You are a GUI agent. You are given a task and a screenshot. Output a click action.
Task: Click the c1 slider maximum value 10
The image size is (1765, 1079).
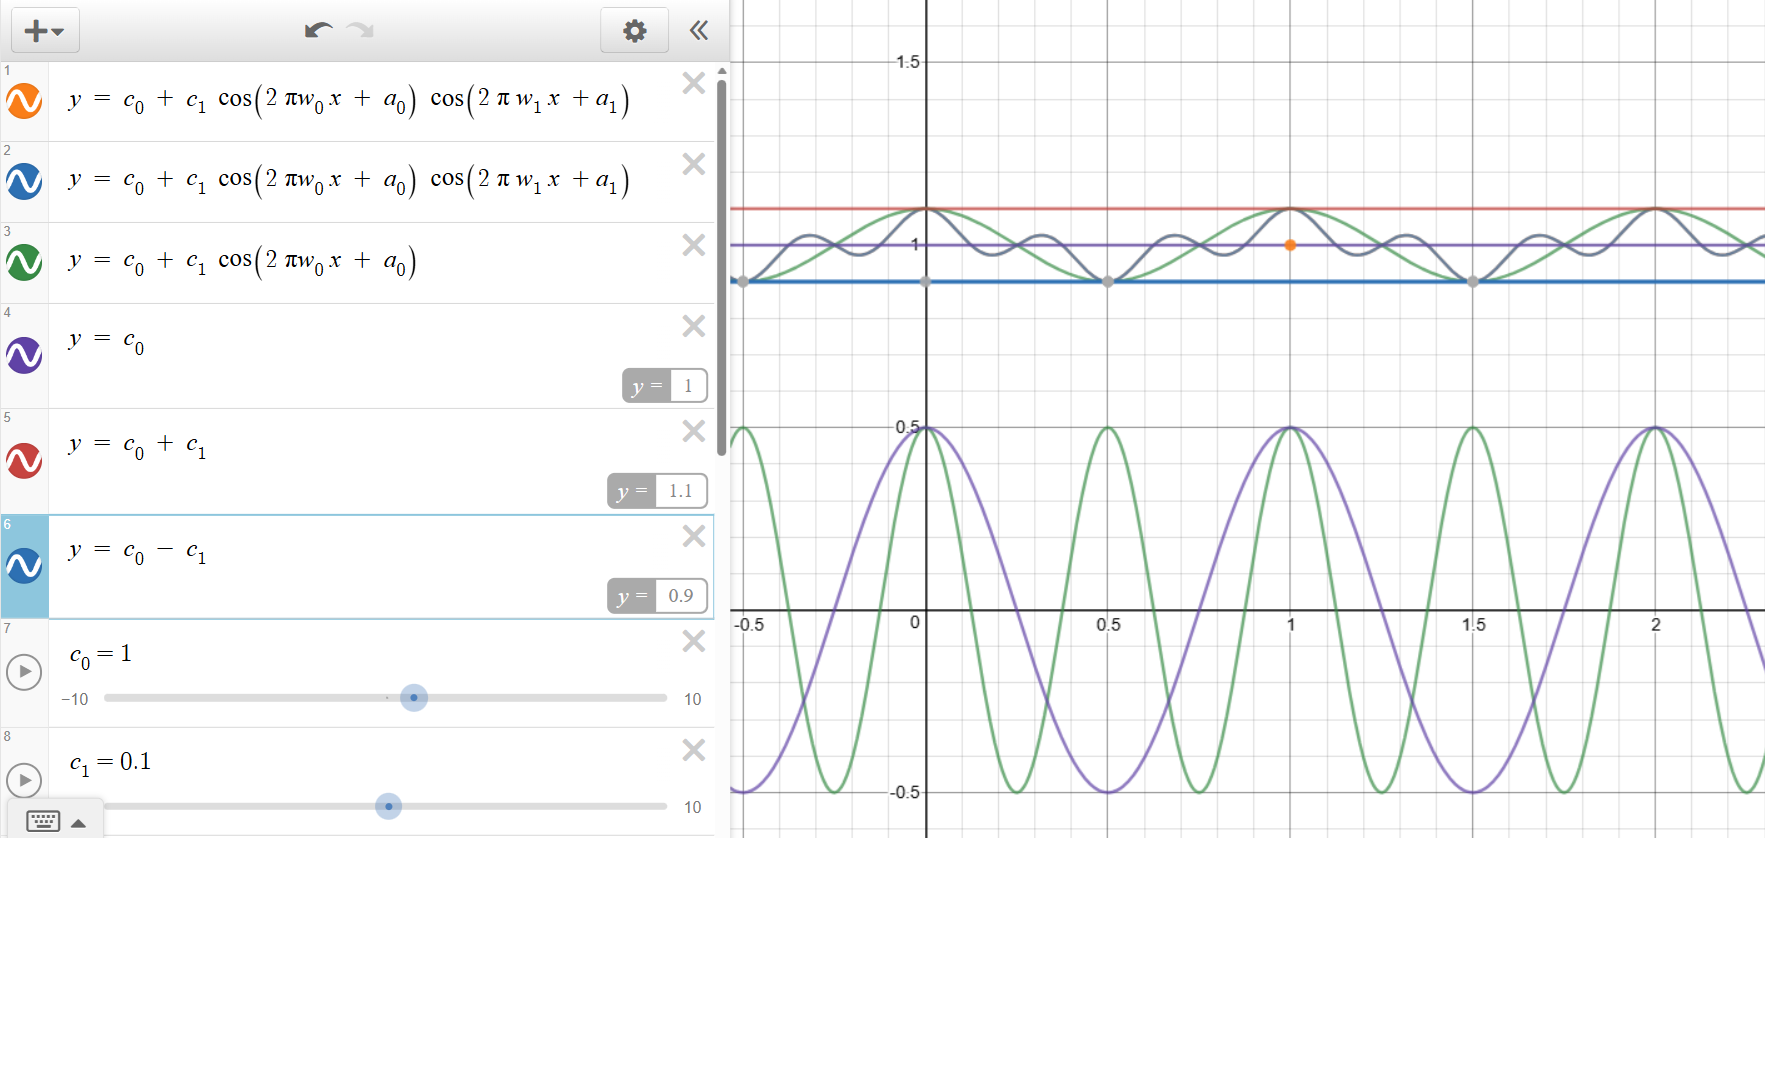coord(692,807)
